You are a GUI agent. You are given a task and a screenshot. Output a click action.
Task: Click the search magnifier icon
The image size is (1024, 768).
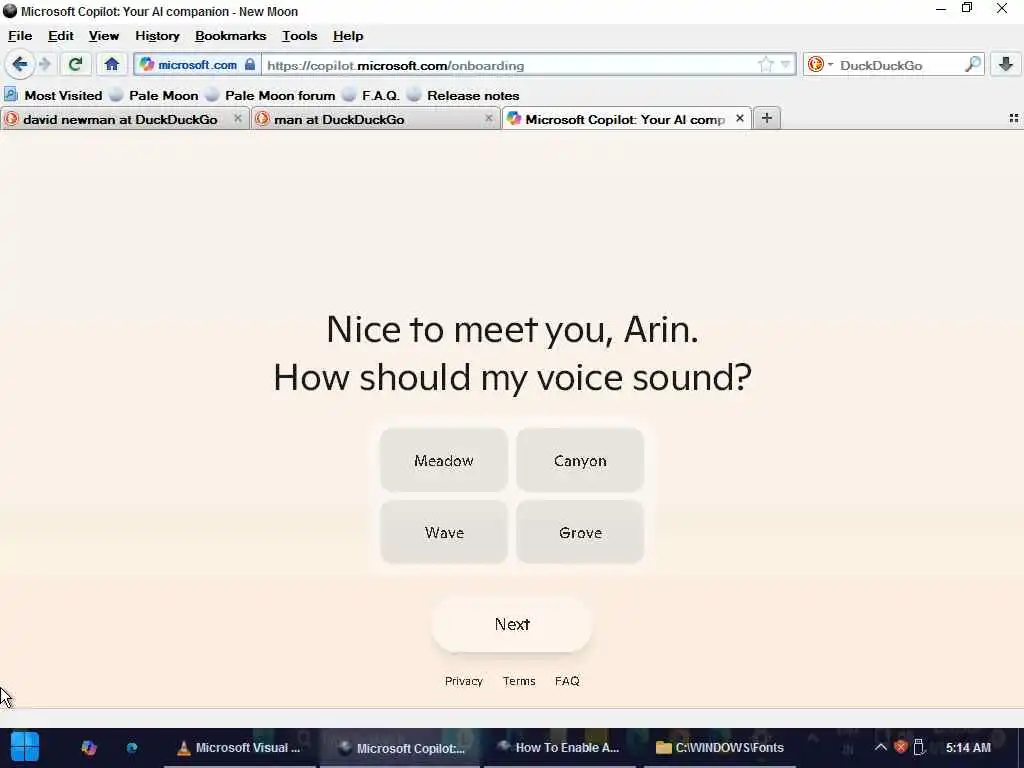click(x=972, y=65)
